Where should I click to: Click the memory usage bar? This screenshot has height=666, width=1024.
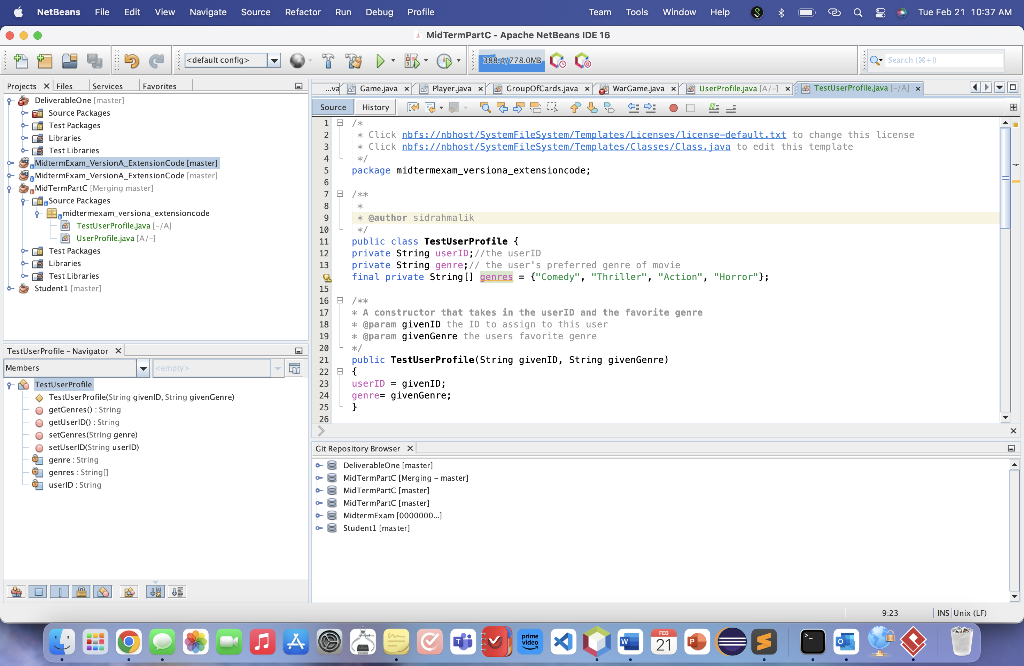[x=511, y=61]
